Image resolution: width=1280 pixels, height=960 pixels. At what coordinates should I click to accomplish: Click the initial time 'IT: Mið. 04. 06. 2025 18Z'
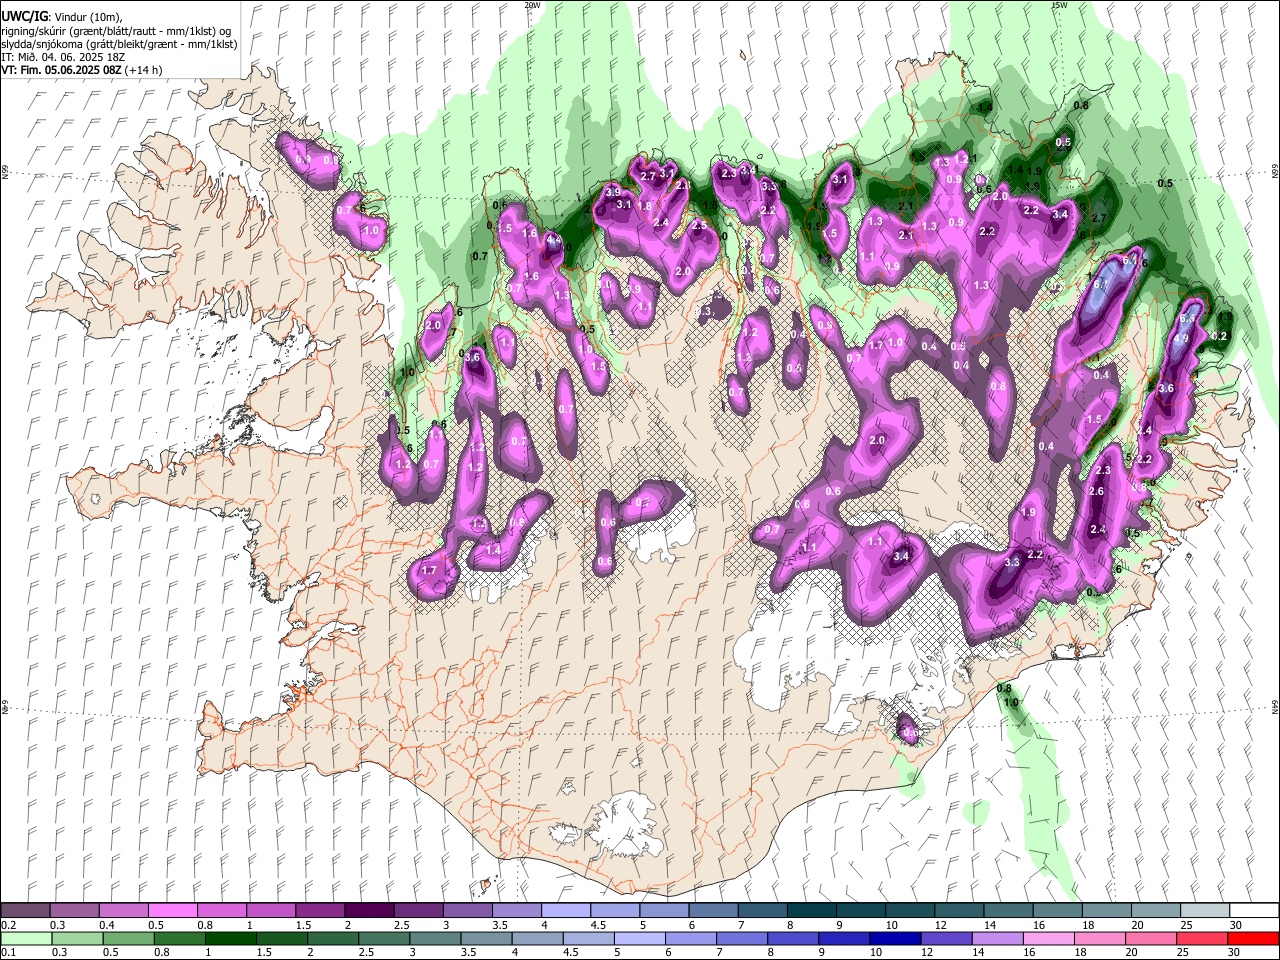(63, 57)
